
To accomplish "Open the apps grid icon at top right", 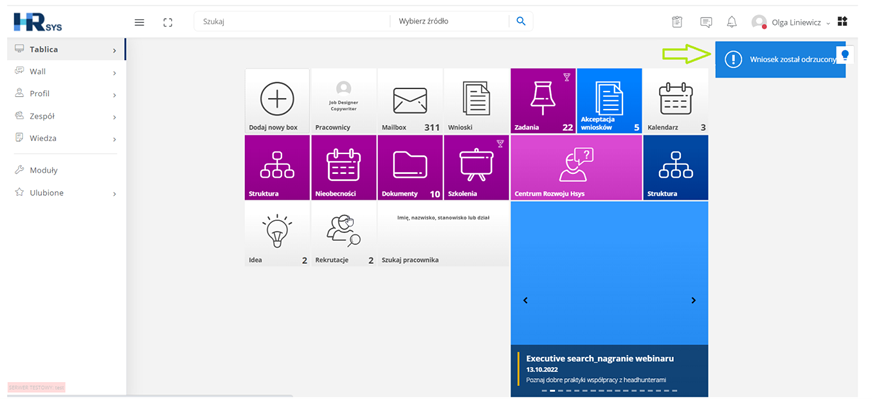I will tap(843, 22).
